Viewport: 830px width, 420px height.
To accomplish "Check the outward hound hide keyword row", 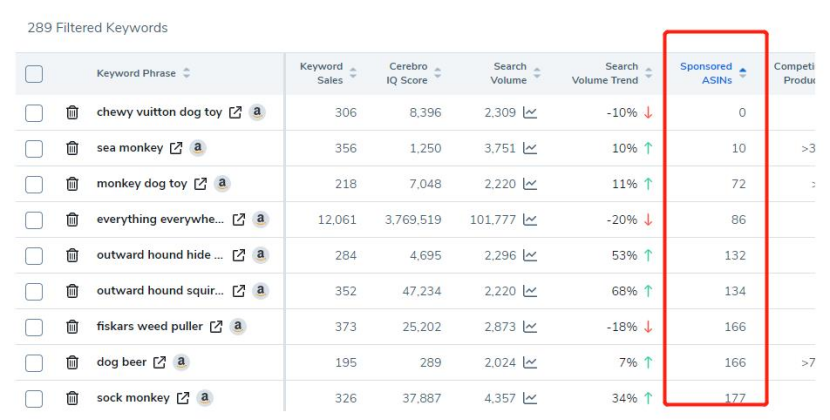I will [34, 255].
